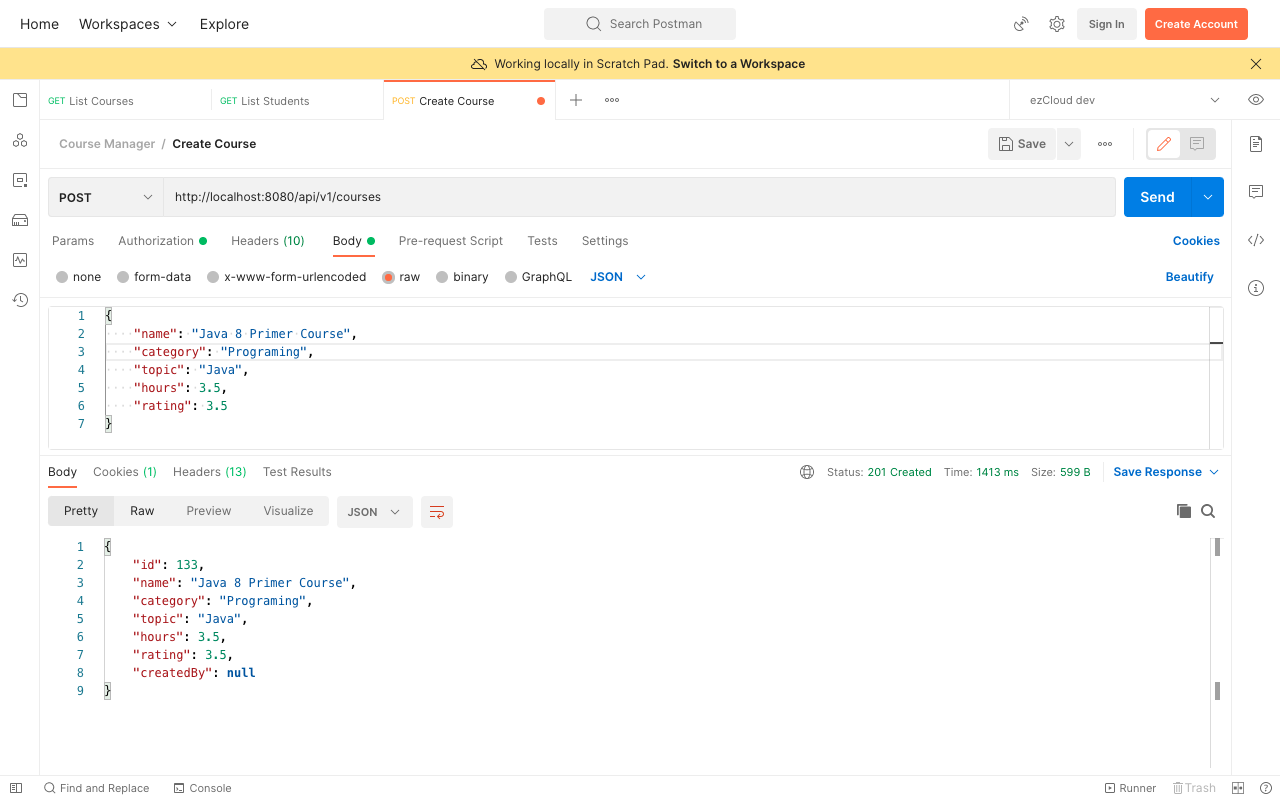Open response JSON format dropdown
Image resolution: width=1280 pixels, height=800 pixels.
(374, 512)
